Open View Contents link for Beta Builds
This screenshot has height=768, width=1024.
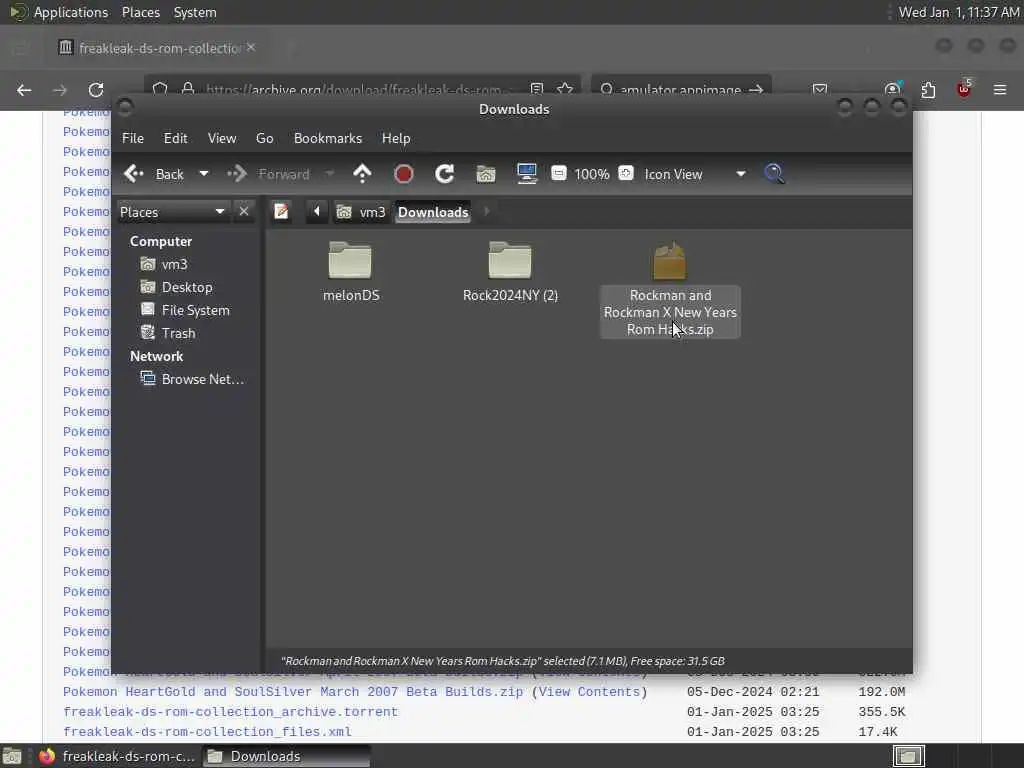[589, 692]
